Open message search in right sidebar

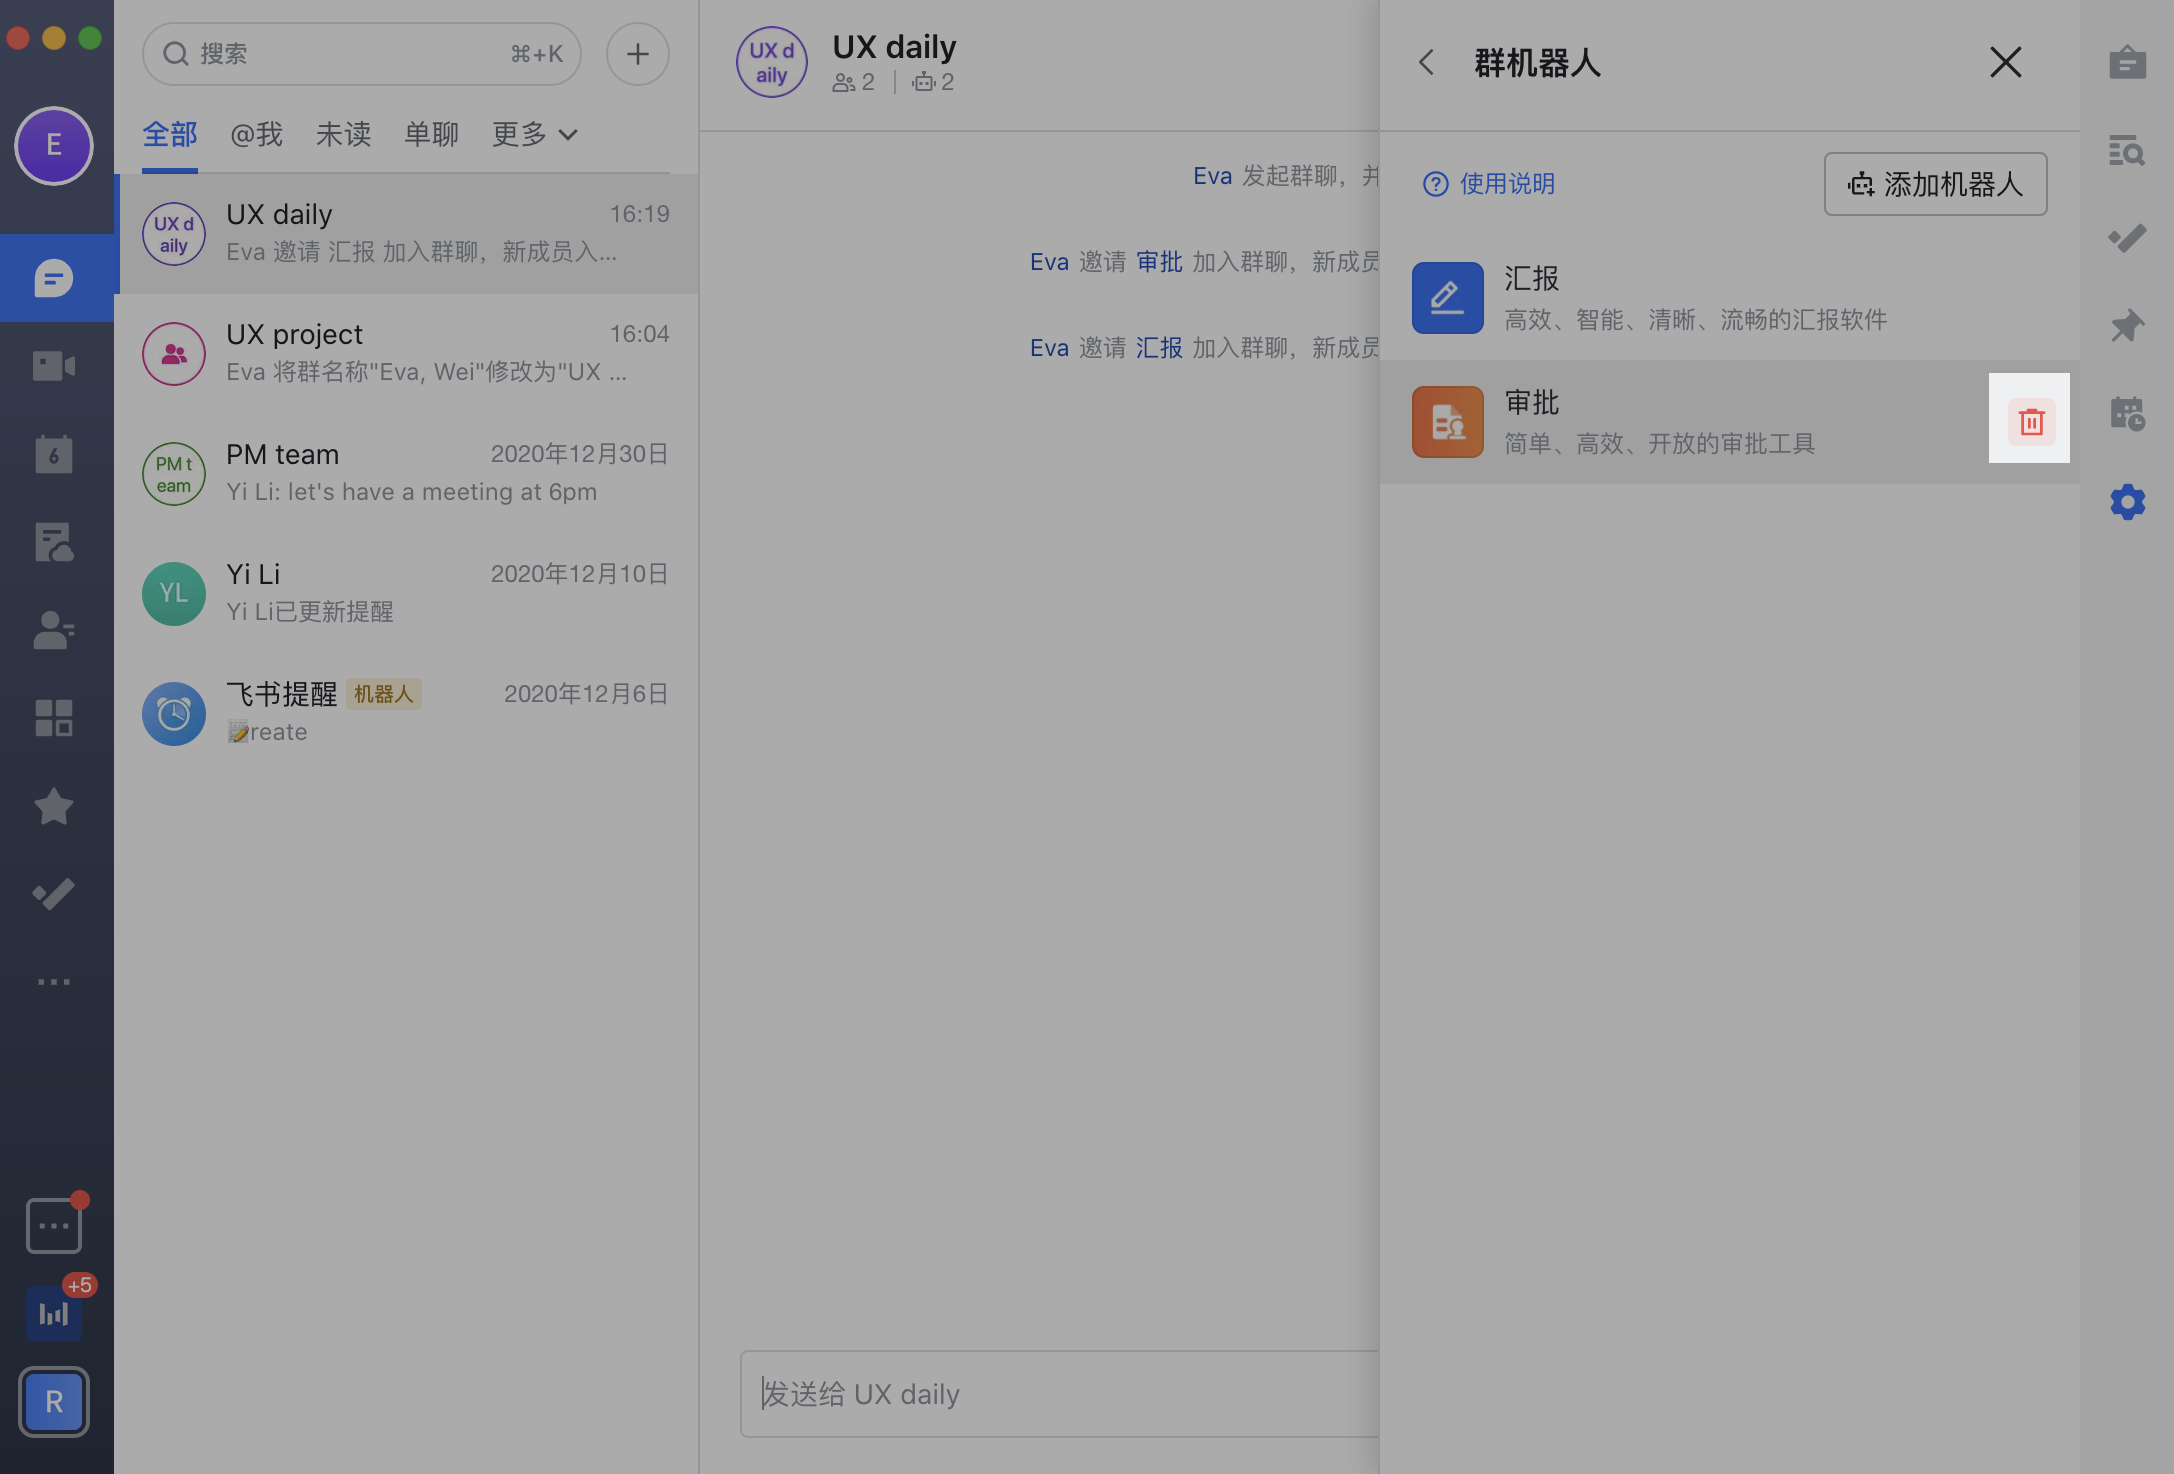(x=2128, y=151)
